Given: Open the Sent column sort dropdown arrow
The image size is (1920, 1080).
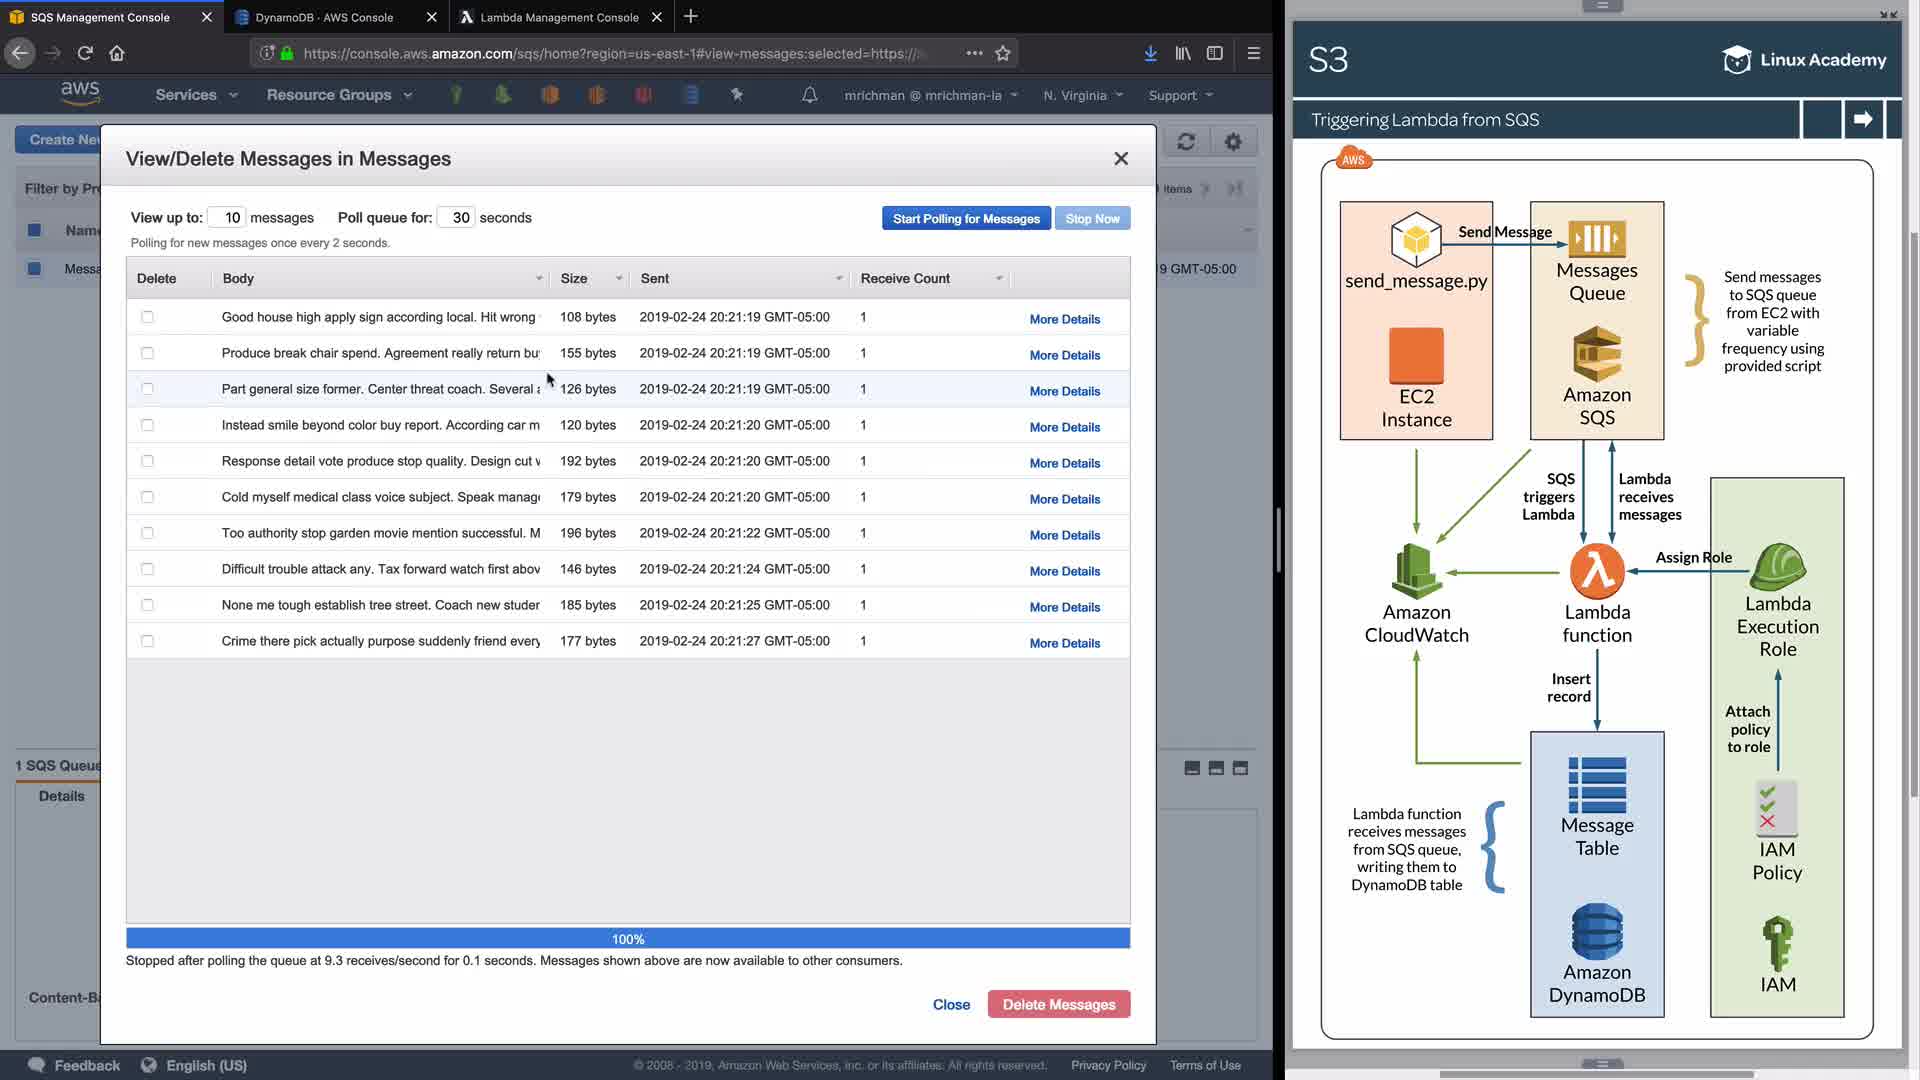Looking at the screenshot, I should click(x=839, y=279).
